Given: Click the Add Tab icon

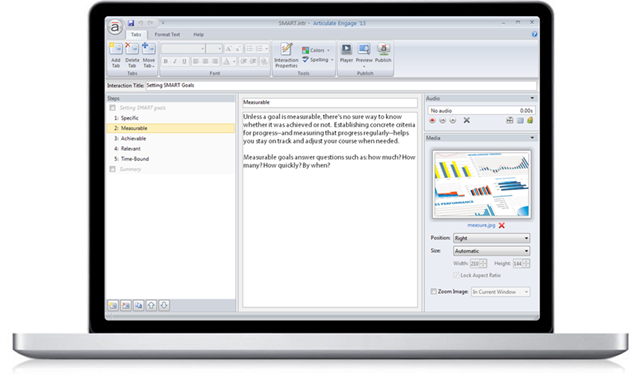Looking at the screenshot, I should 116,49.
